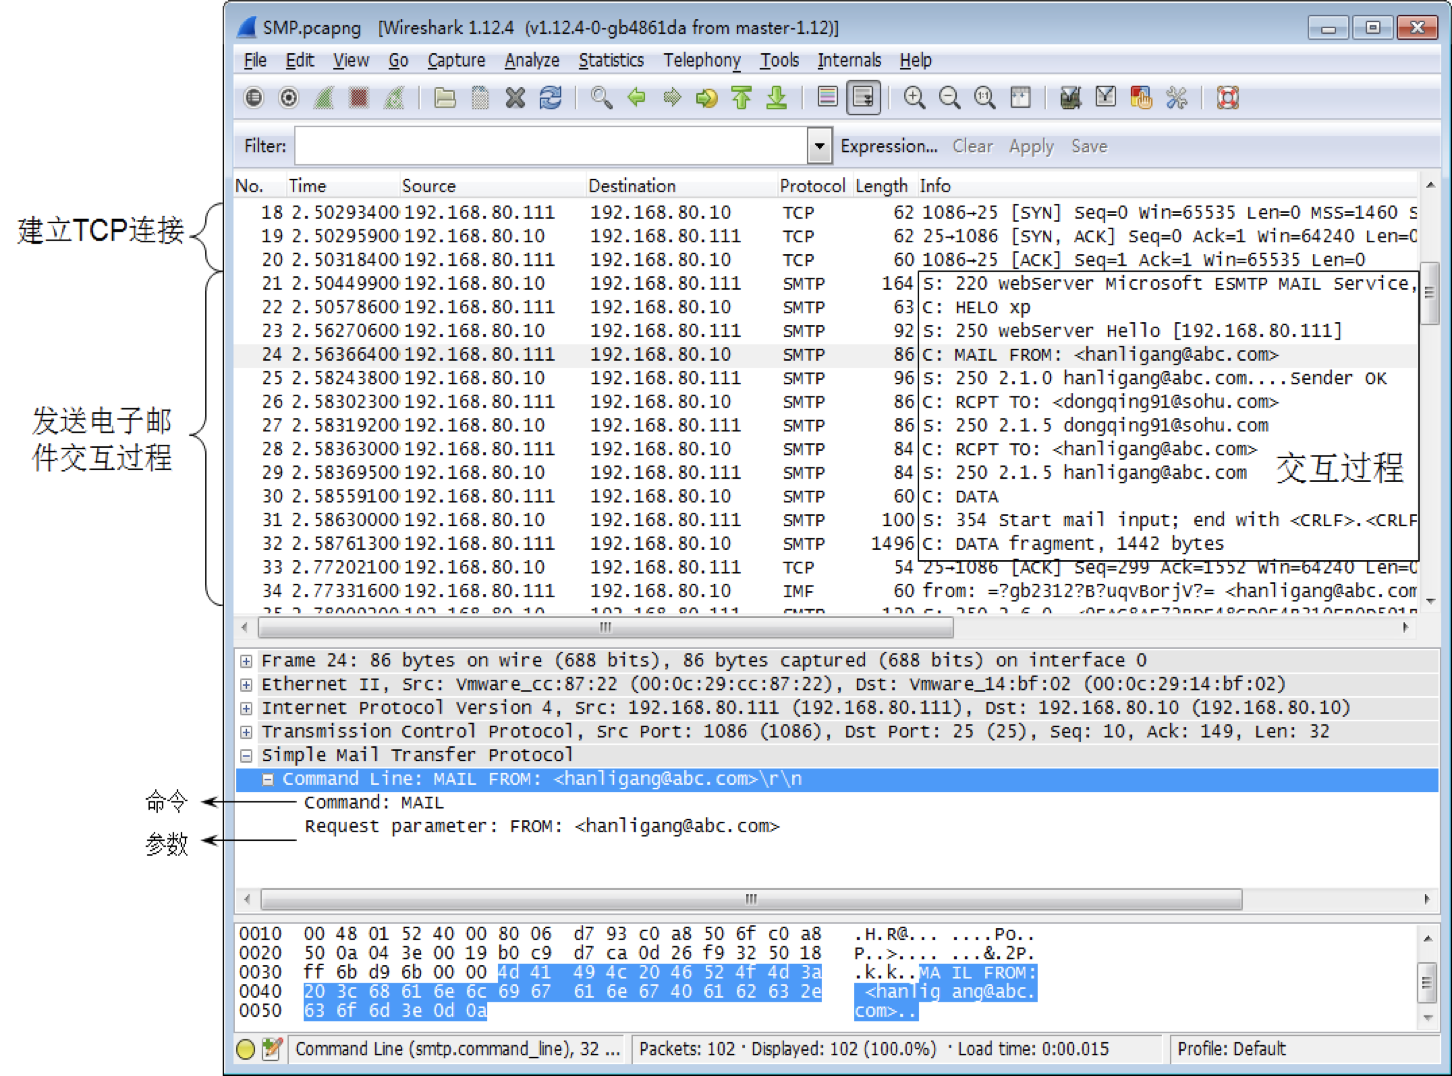Image resolution: width=1452 pixels, height=1076 pixels.
Task: Open the Filter history dropdown arrow
Action: pos(819,146)
